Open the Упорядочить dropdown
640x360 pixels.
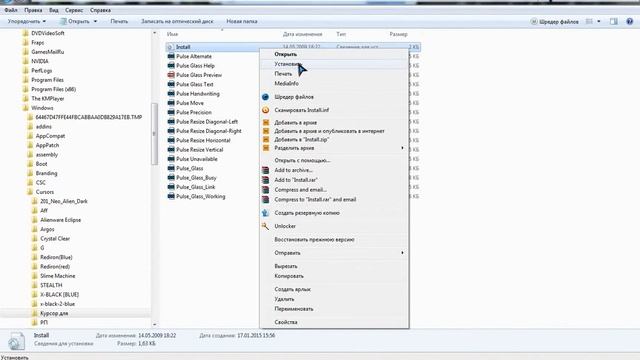(27, 21)
